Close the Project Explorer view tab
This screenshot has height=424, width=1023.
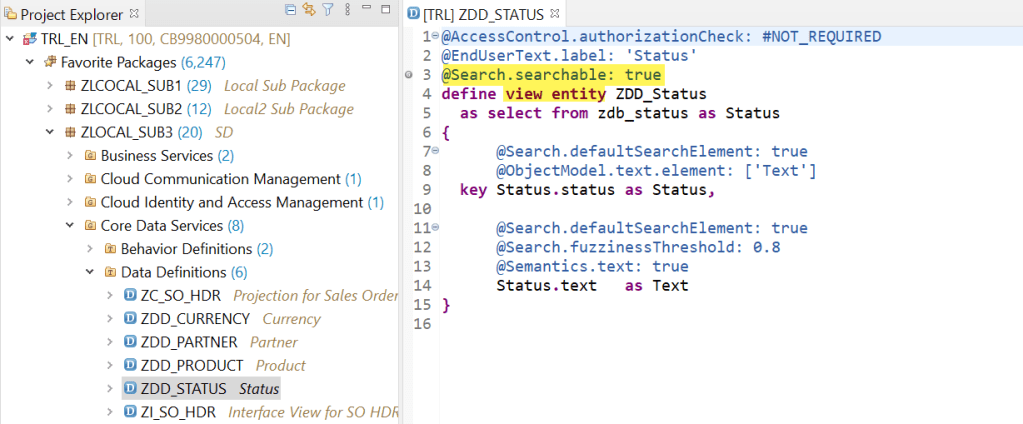pyautogui.click(x=135, y=14)
